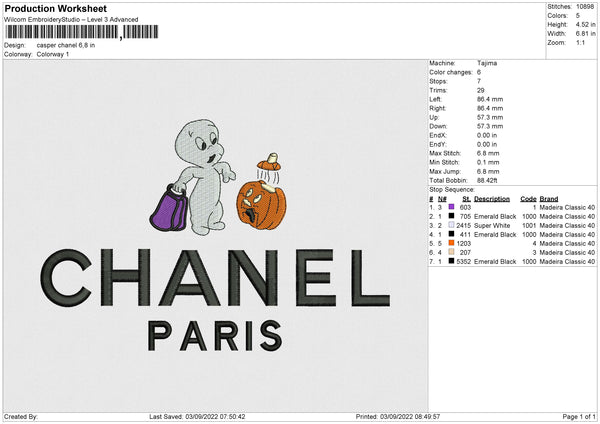Viewport: 600px width, 424px height.
Task: Click the Zoom value 1:1
Action: (x=580, y=42)
